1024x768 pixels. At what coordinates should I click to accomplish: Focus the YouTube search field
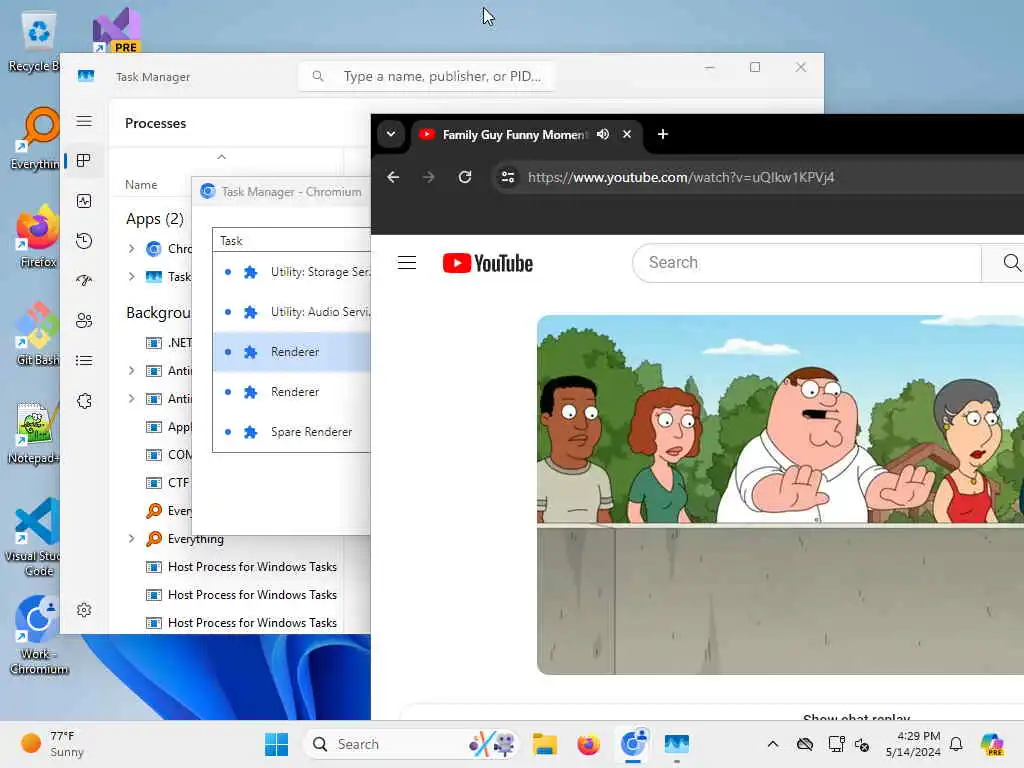tap(807, 263)
